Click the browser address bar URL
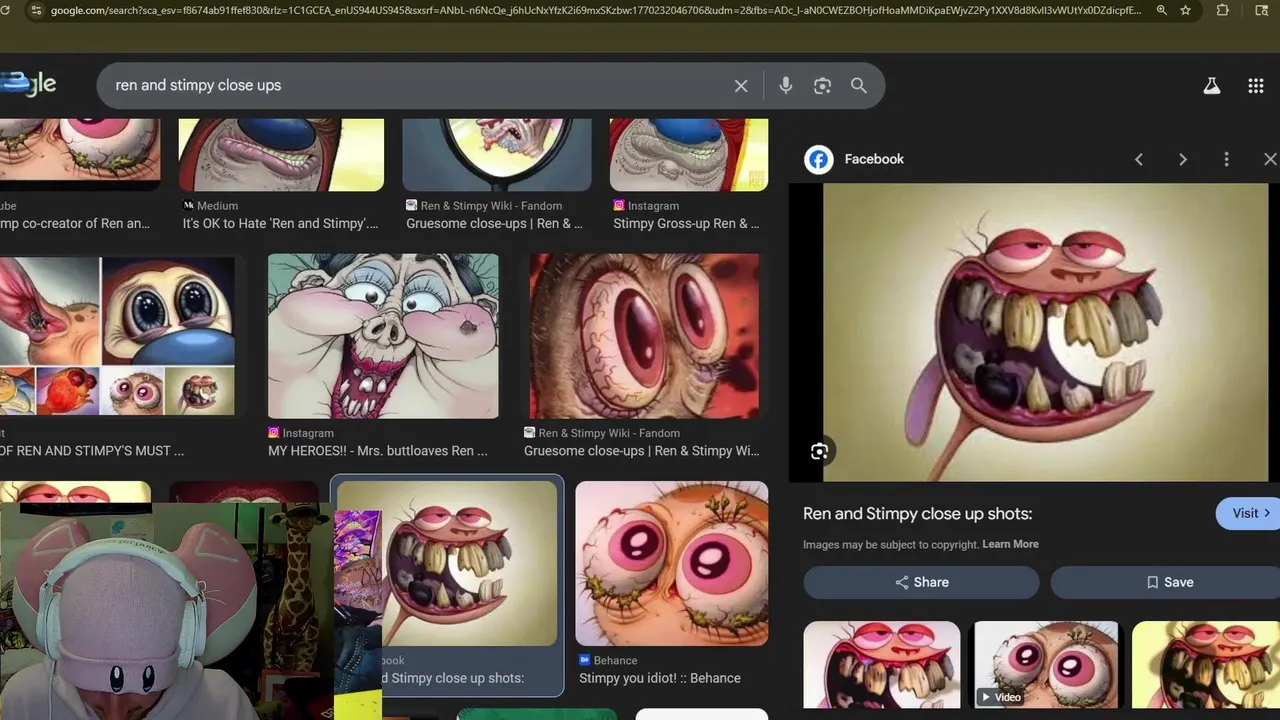 pyautogui.click(x=596, y=10)
